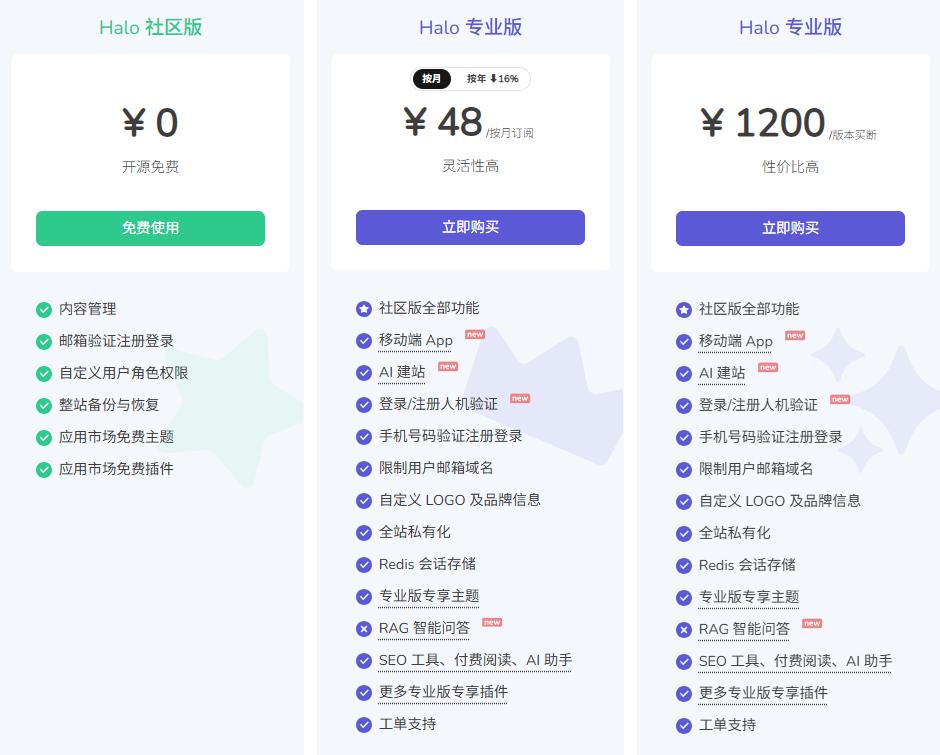Click the Halo 社区版 heading
The width and height of the screenshot is (940, 755).
tap(150, 27)
